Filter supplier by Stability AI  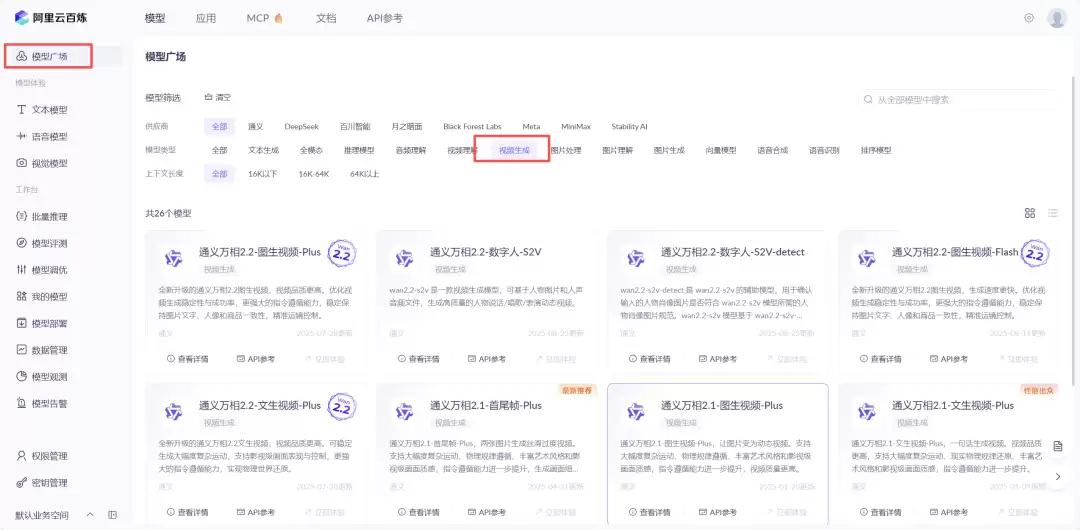click(630, 127)
